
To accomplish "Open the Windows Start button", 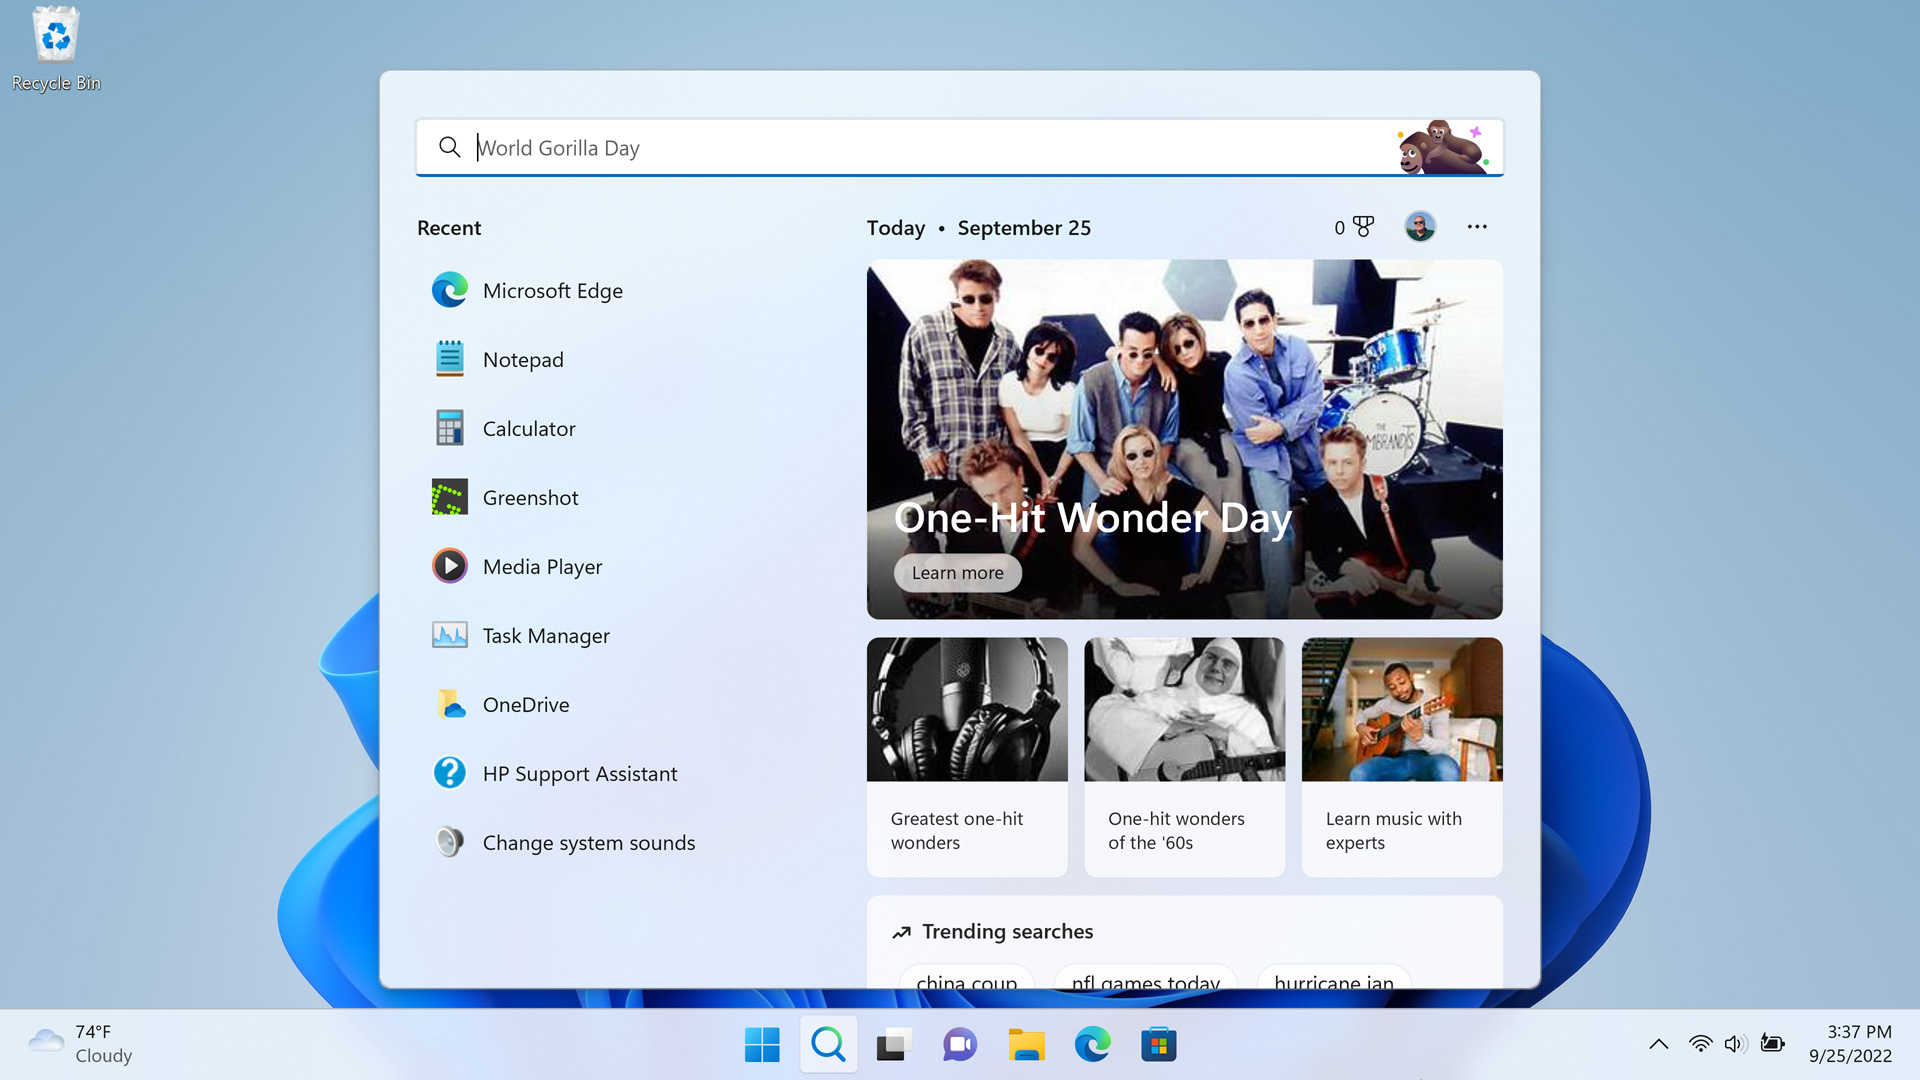I will coord(762,1045).
